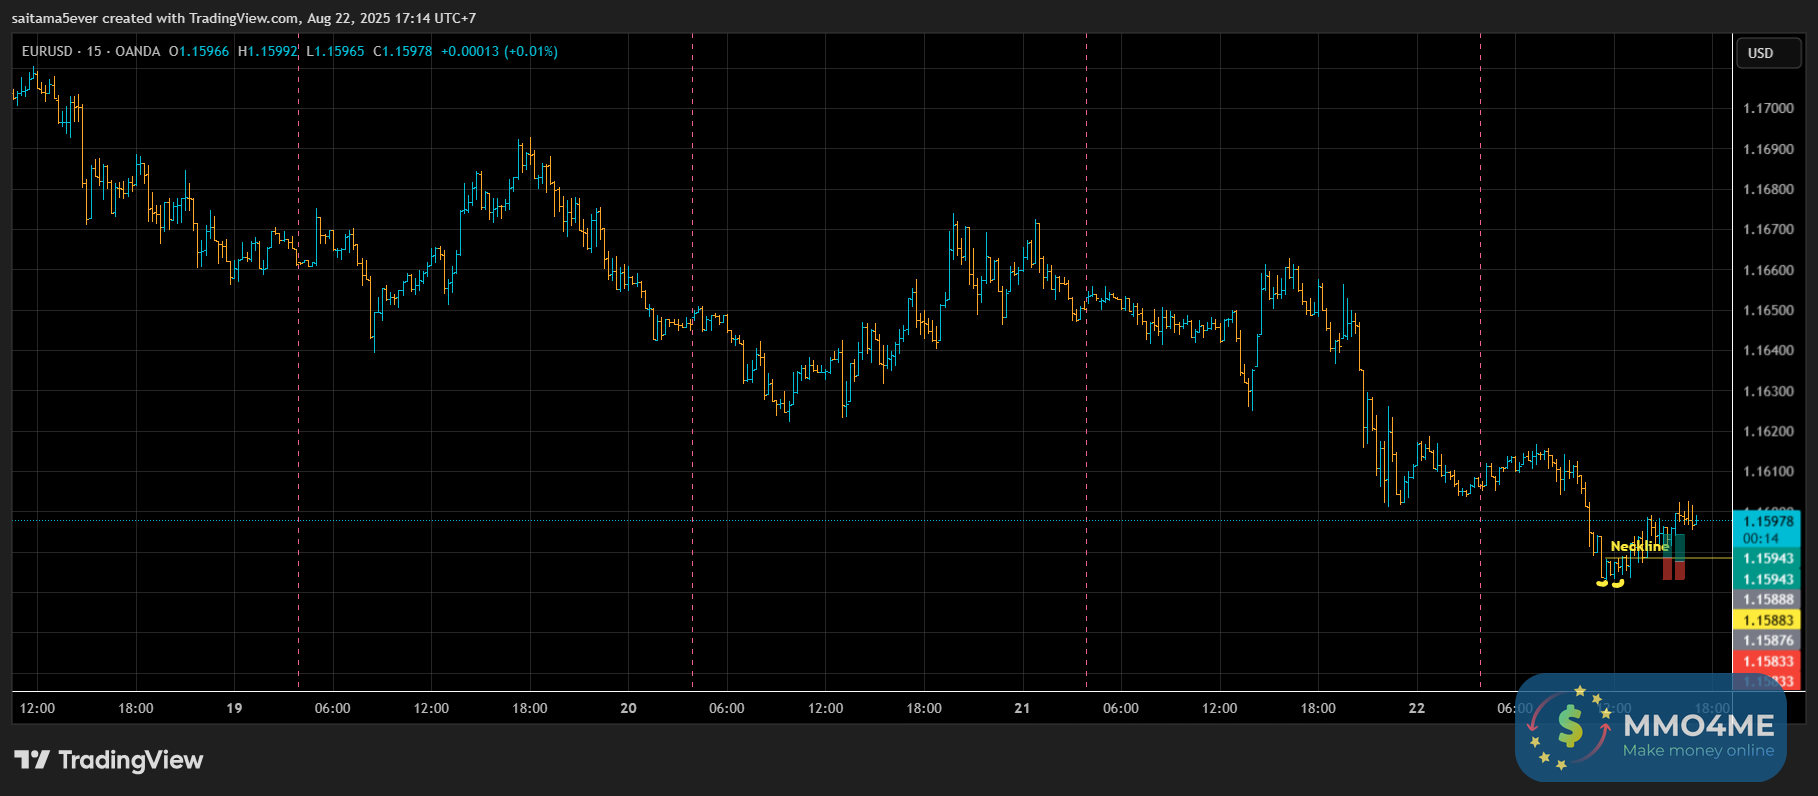Click the 1.16700 price axis level
Screen dimensions: 1818x796
pyautogui.click(x=1769, y=229)
